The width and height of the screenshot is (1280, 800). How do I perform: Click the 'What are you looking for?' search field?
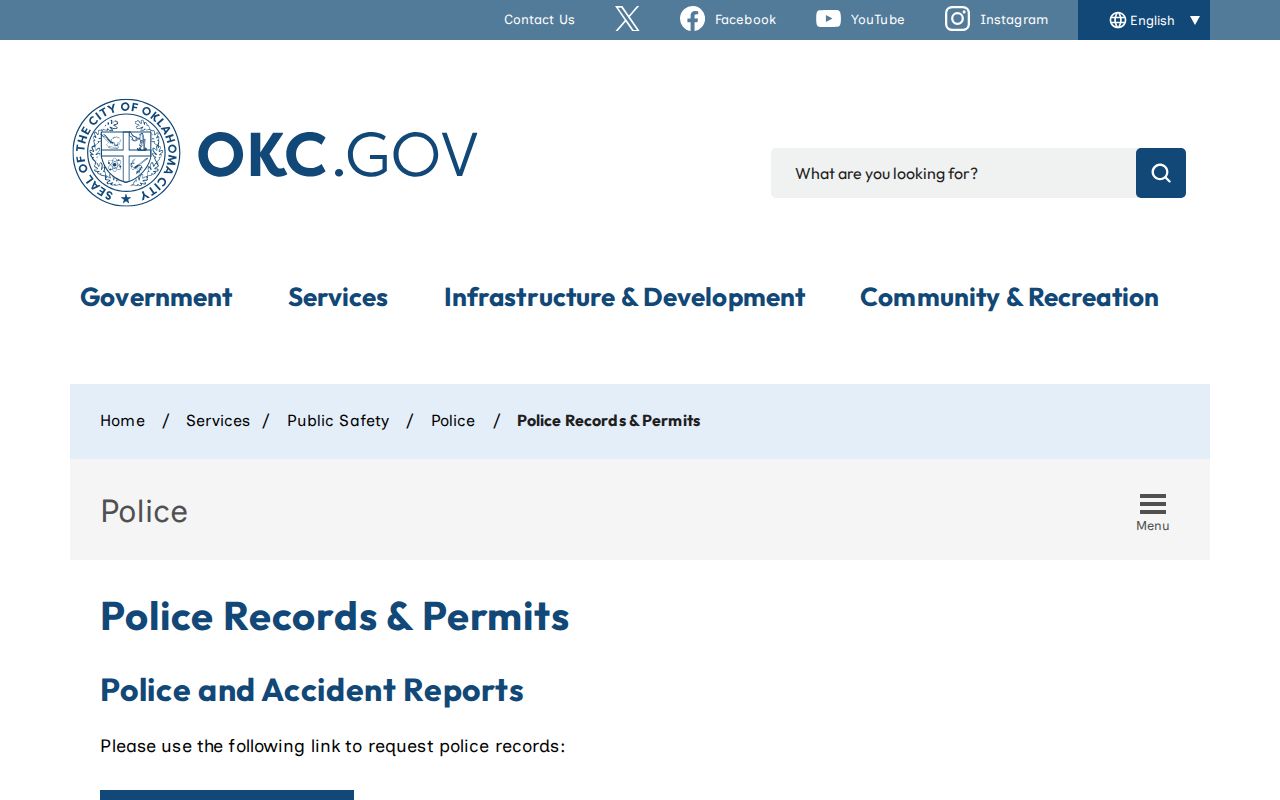[x=953, y=173]
